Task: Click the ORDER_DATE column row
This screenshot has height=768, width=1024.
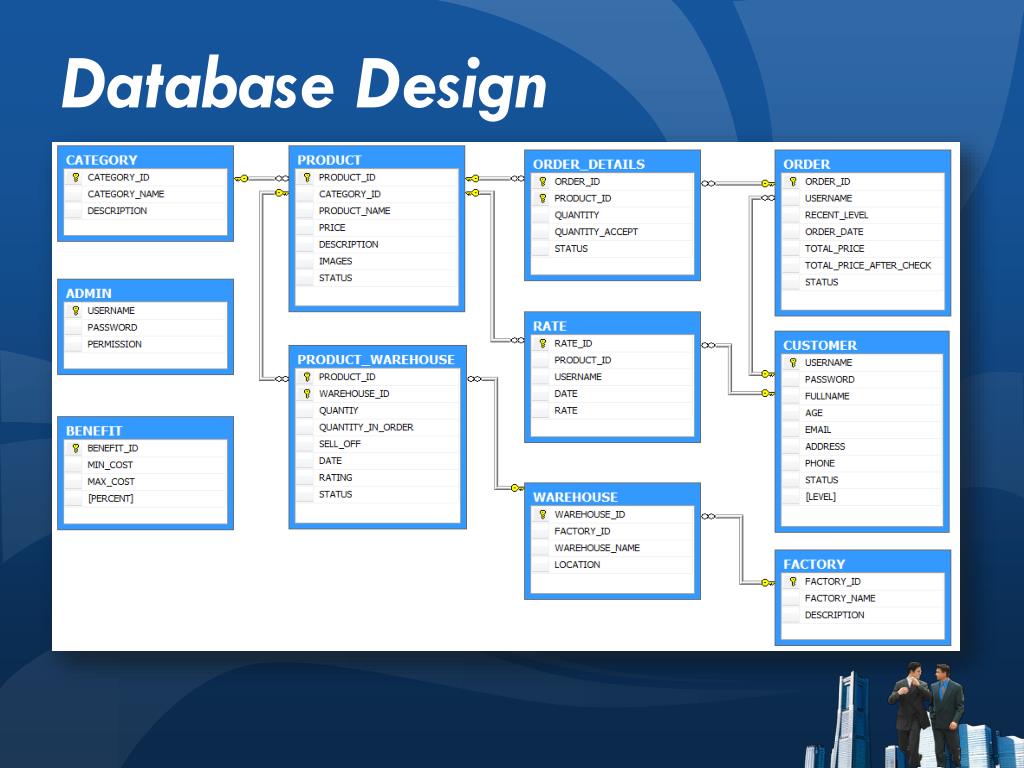Action: (863, 232)
